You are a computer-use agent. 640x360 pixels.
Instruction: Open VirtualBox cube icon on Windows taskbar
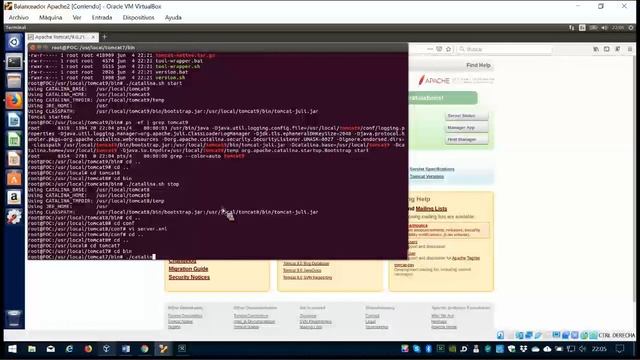[107, 349]
